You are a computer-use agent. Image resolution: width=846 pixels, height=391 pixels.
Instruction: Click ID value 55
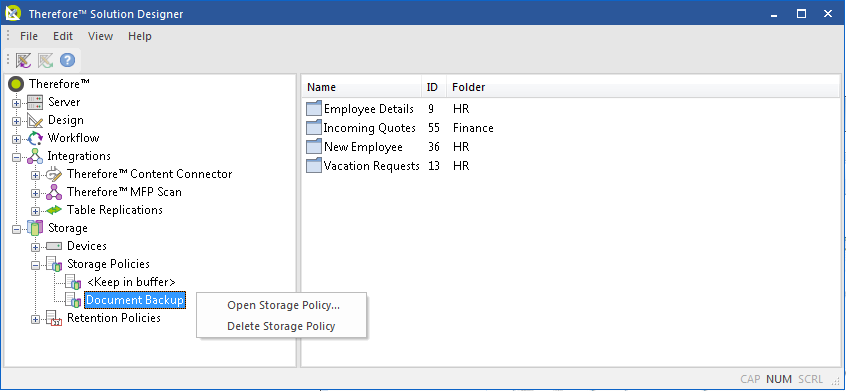(434, 128)
